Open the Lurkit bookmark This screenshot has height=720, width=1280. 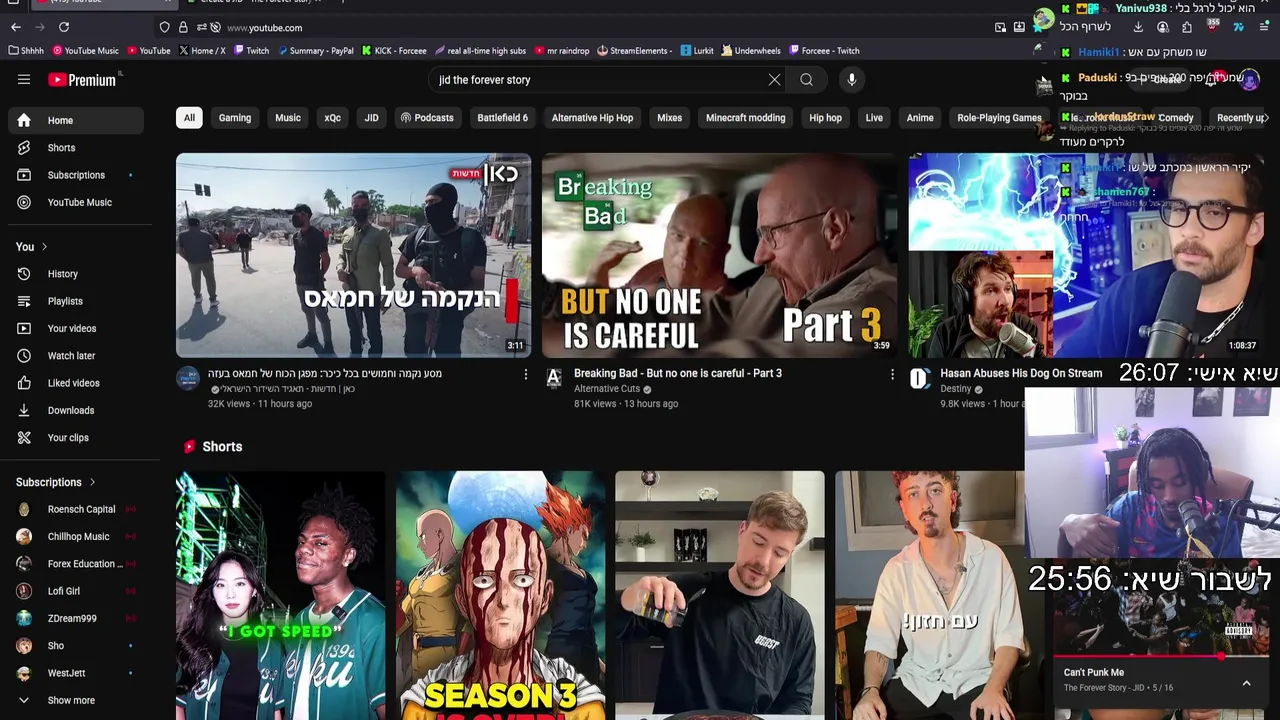[x=698, y=50]
